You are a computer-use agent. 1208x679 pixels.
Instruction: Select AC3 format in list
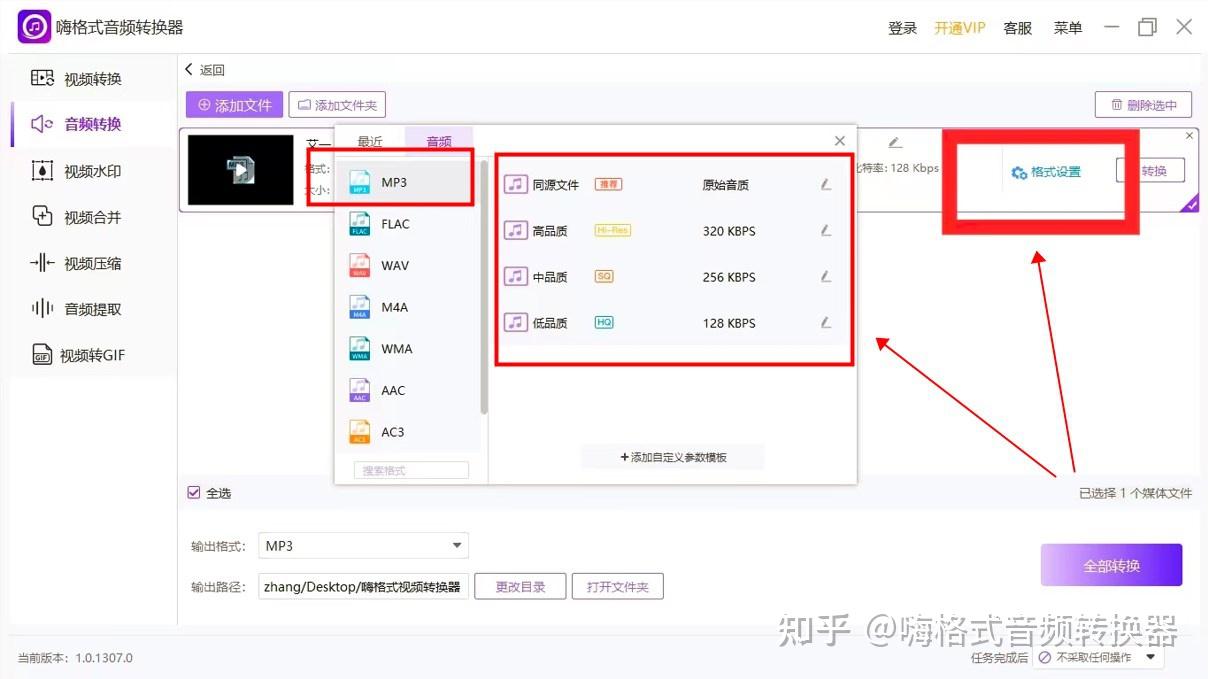coord(409,432)
